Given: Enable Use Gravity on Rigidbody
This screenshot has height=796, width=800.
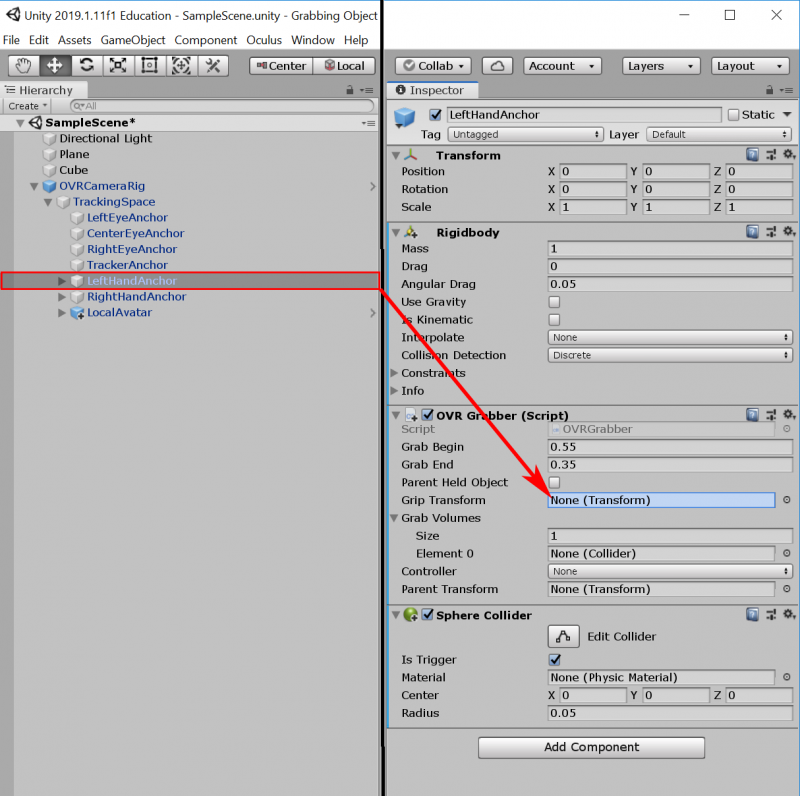Looking at the screenshot, I should coord(554,302).
